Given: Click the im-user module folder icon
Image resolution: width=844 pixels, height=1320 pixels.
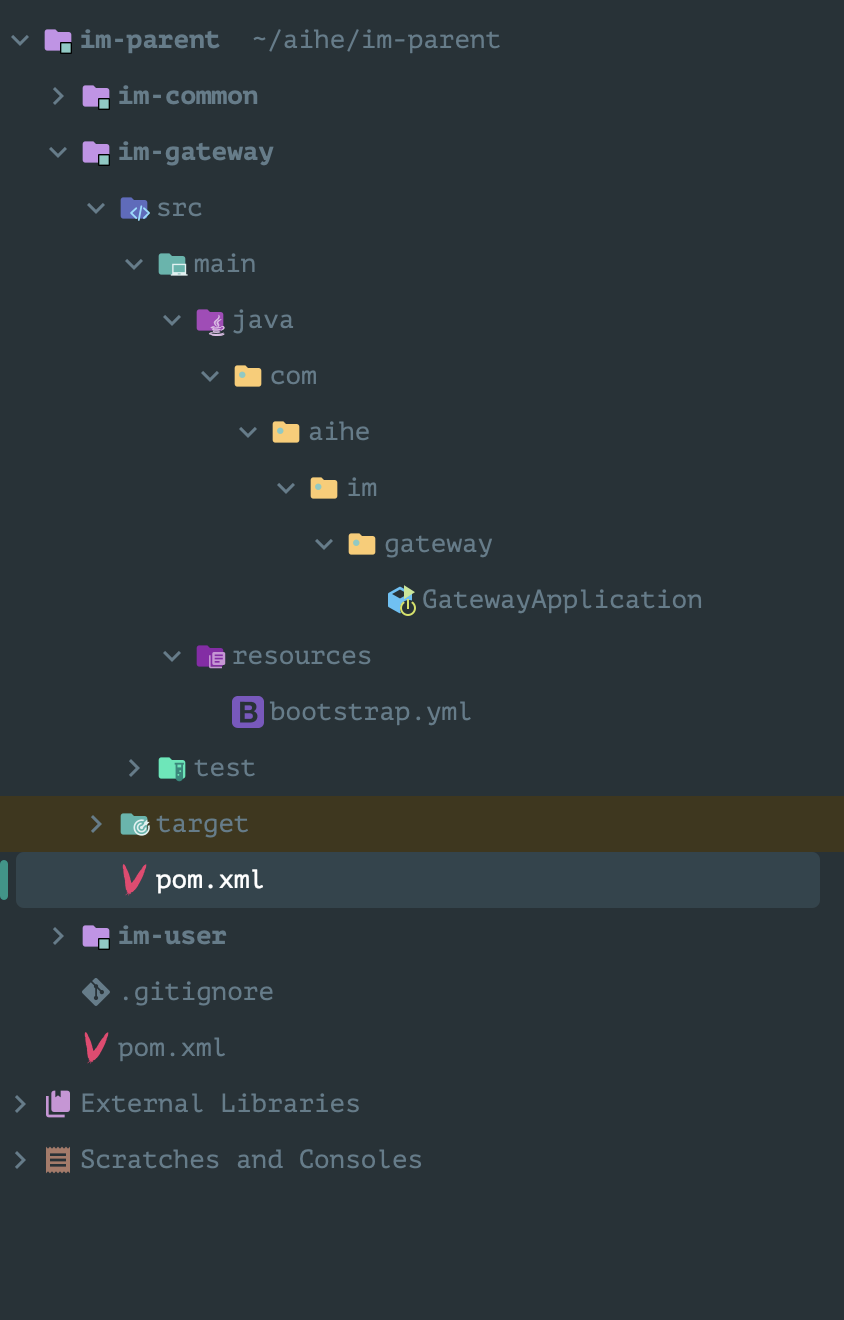Looking at the screenshot, I should pos(97,937).
